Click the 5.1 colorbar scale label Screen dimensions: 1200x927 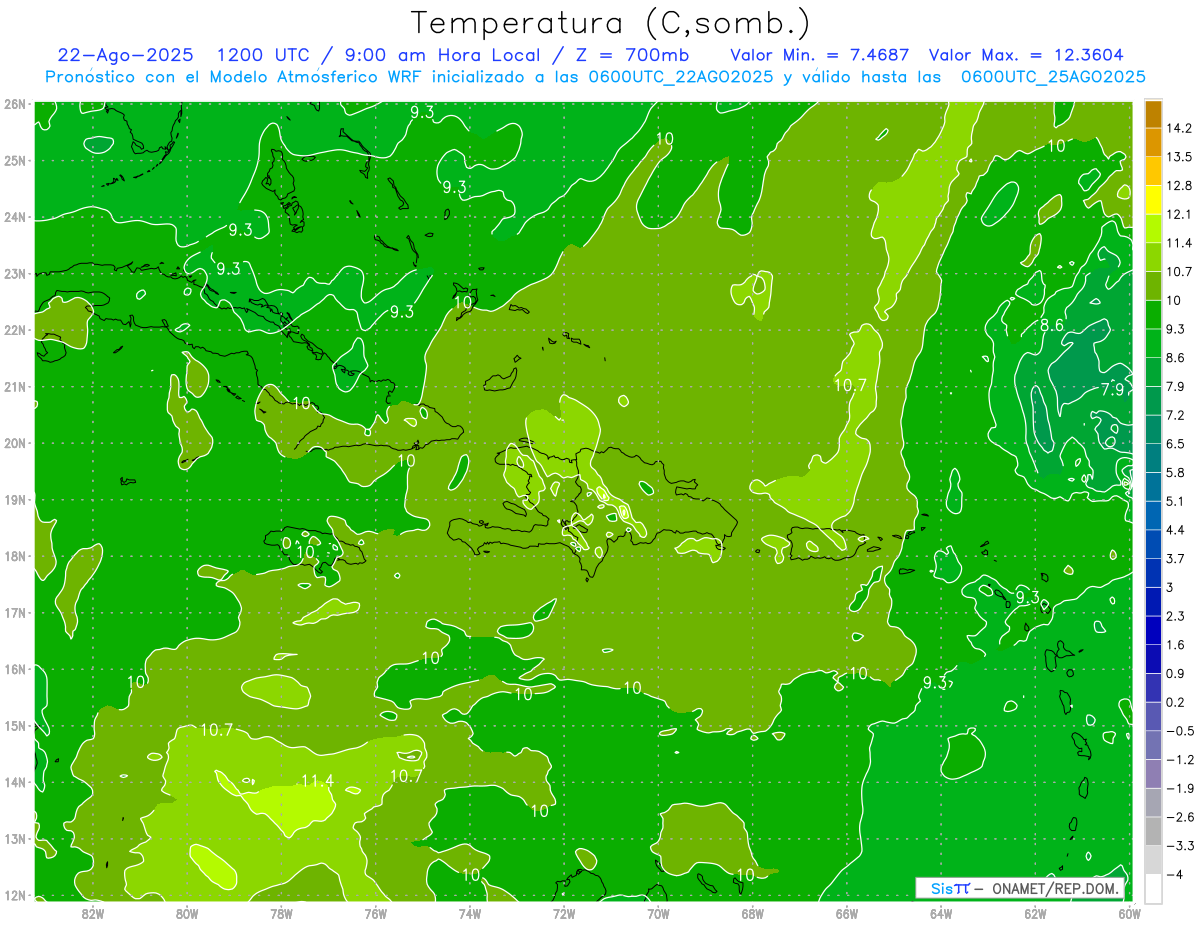pyautogui.click(x=1176, y=501)
